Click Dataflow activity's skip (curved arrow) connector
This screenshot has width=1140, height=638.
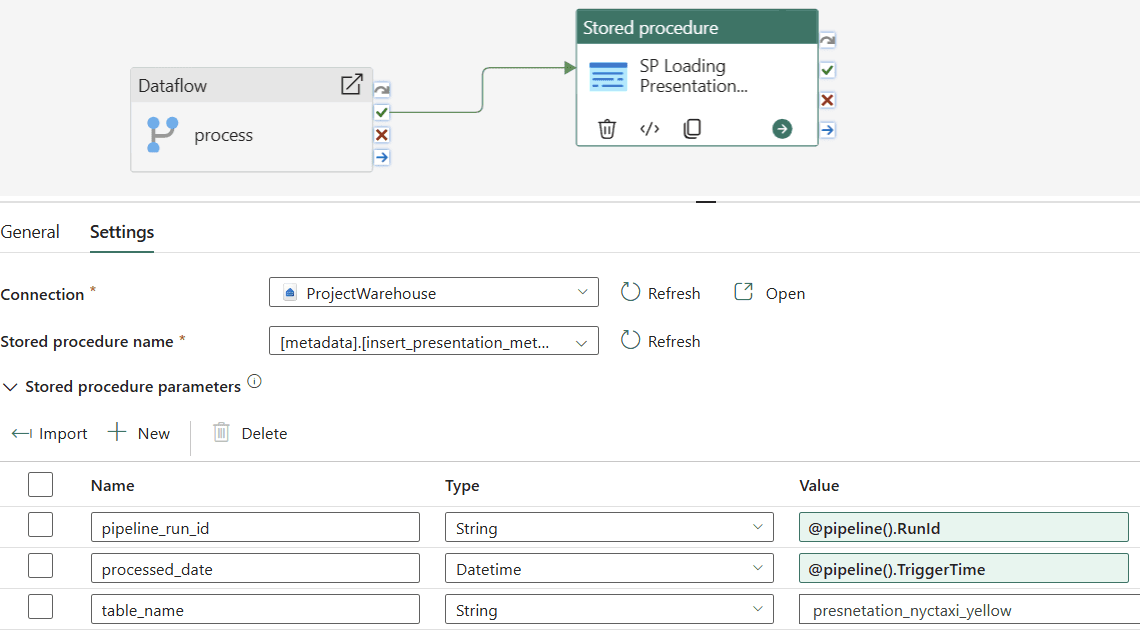coord(382,90)
